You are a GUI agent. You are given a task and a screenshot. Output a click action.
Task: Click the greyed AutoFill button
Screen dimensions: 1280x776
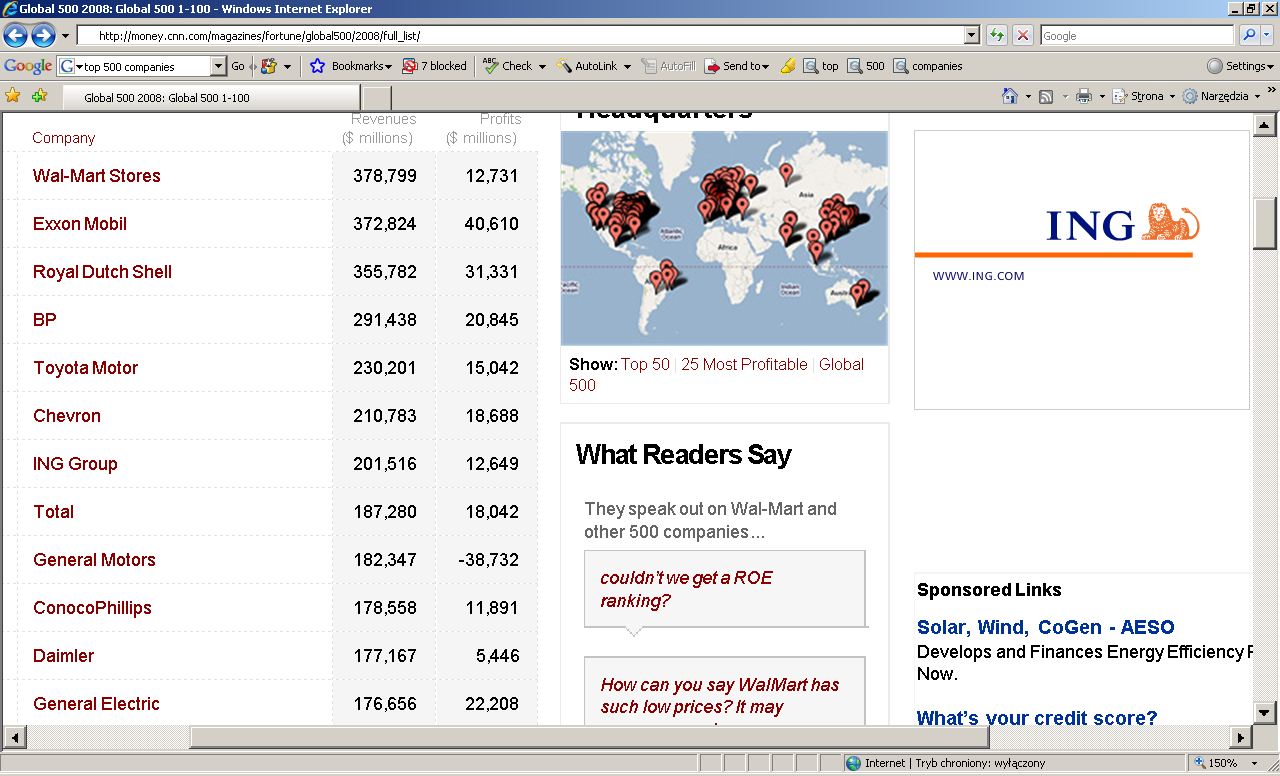click(668, 66)
